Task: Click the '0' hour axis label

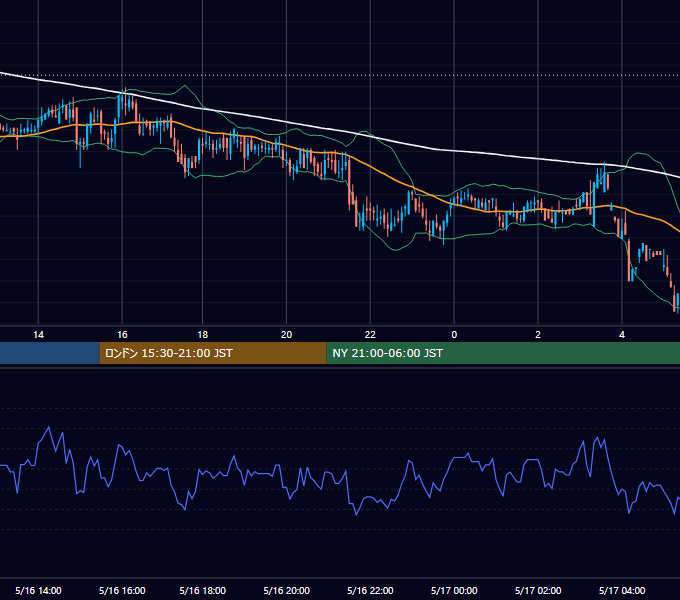Action: (x=454, y=335)
